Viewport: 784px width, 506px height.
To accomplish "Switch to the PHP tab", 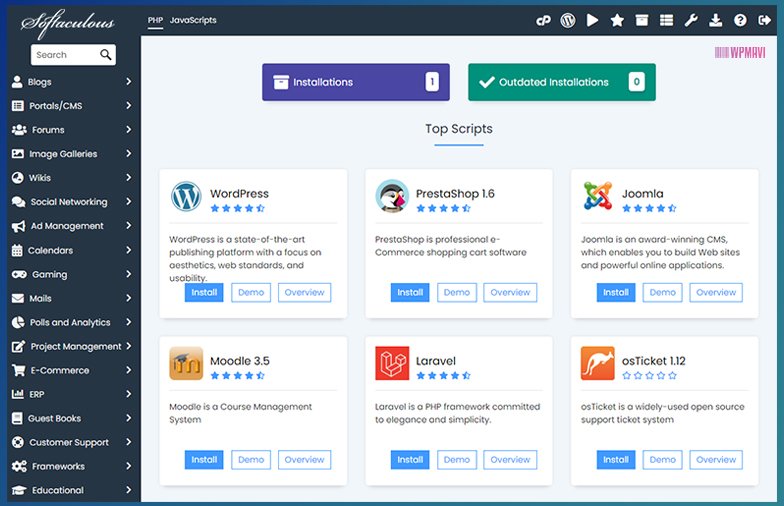I will tap(155, 20).
